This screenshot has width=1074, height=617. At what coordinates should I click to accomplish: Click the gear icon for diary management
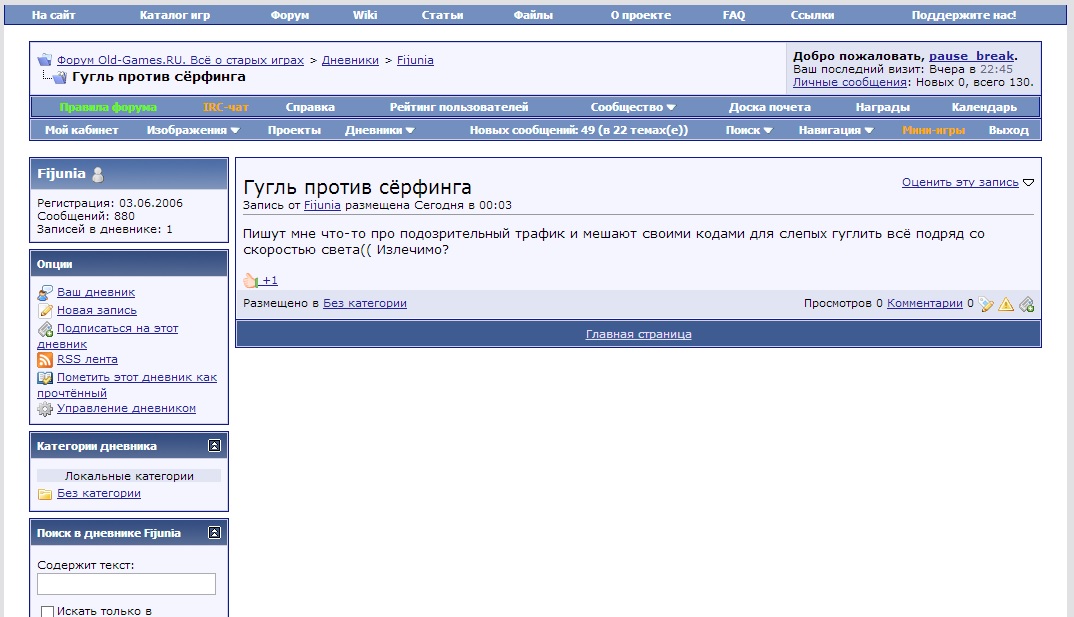click(x=45, y=408)
